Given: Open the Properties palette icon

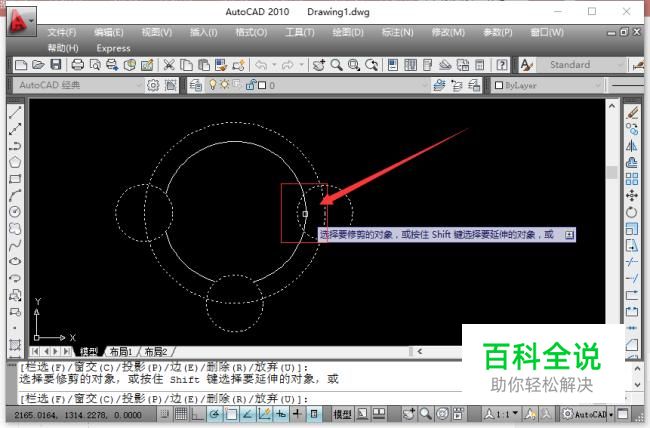Looking at the screenshot, I should pos(393,65).
